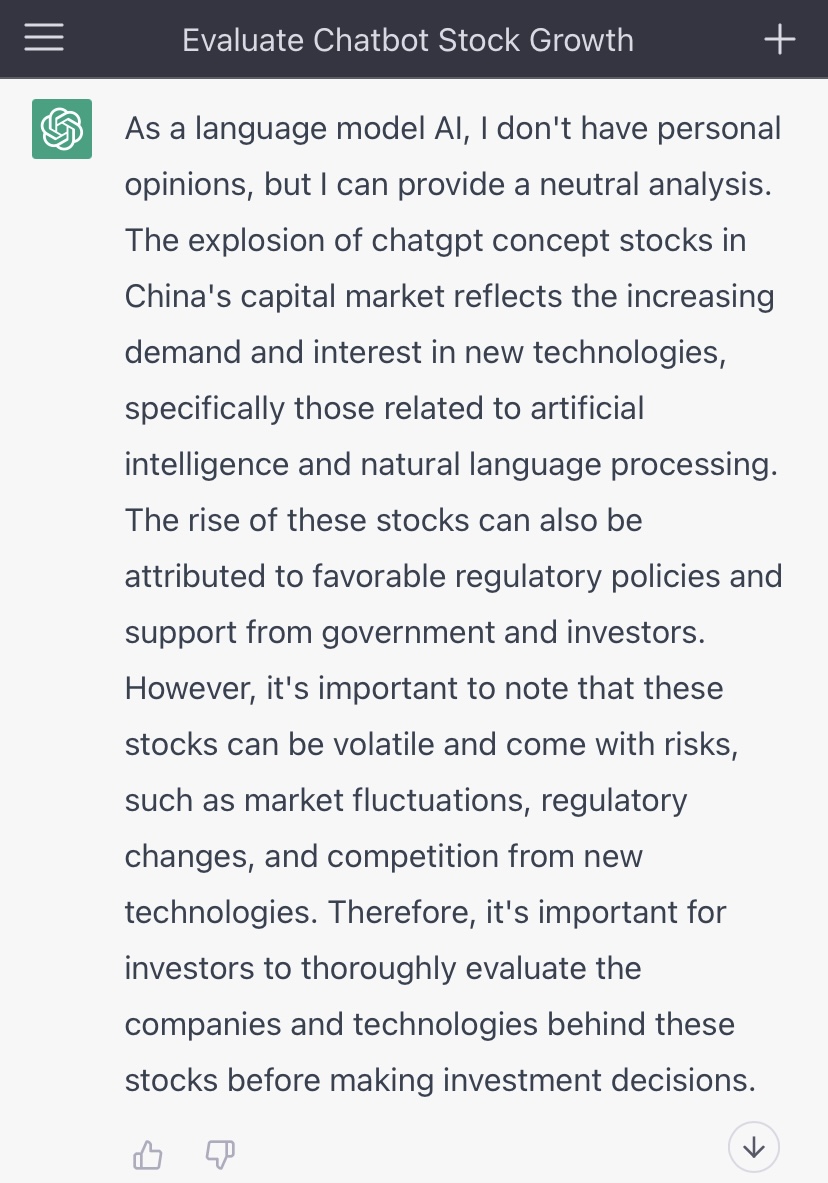
Task: Click the ChatGPT logo avatar
Action: point(62,129)
